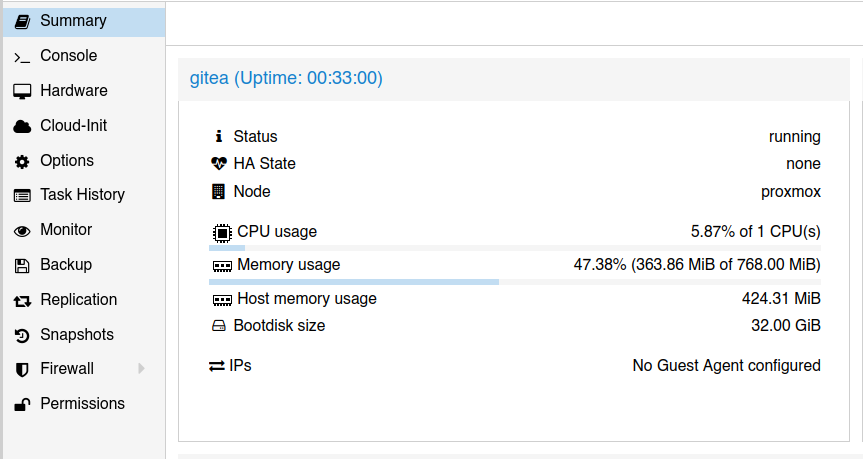Click the Replication arrows icon

[22, 300]
